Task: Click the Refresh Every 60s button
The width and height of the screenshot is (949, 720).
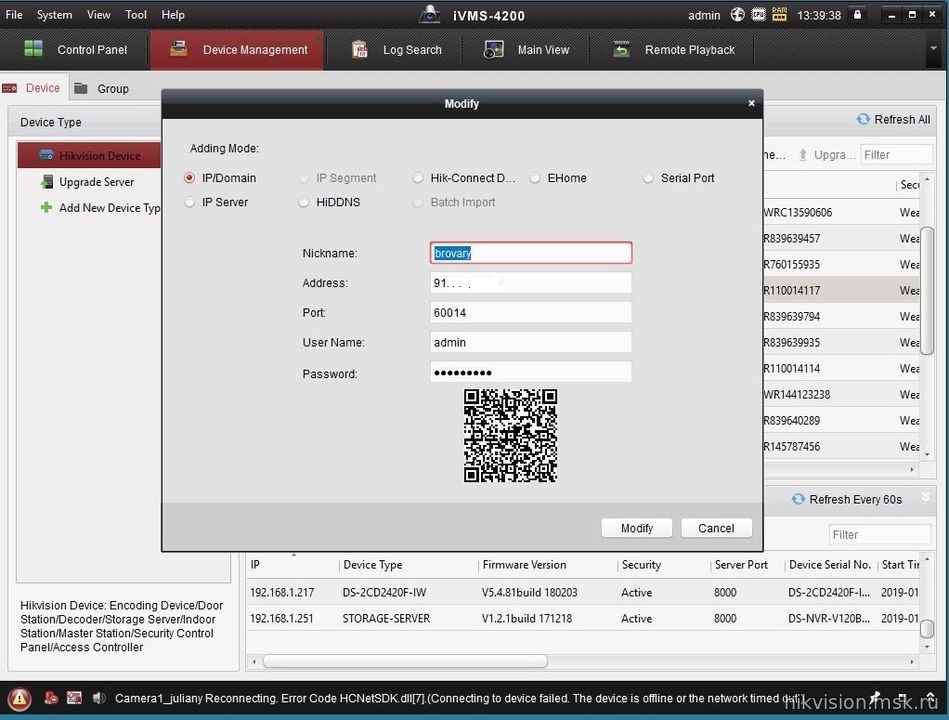Action: [847, 499]
